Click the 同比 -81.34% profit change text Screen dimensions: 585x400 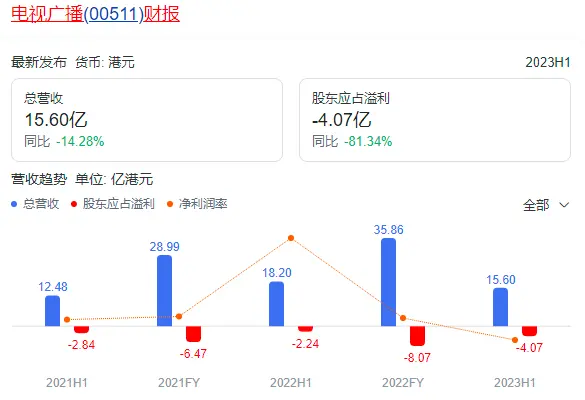point(352,141)
